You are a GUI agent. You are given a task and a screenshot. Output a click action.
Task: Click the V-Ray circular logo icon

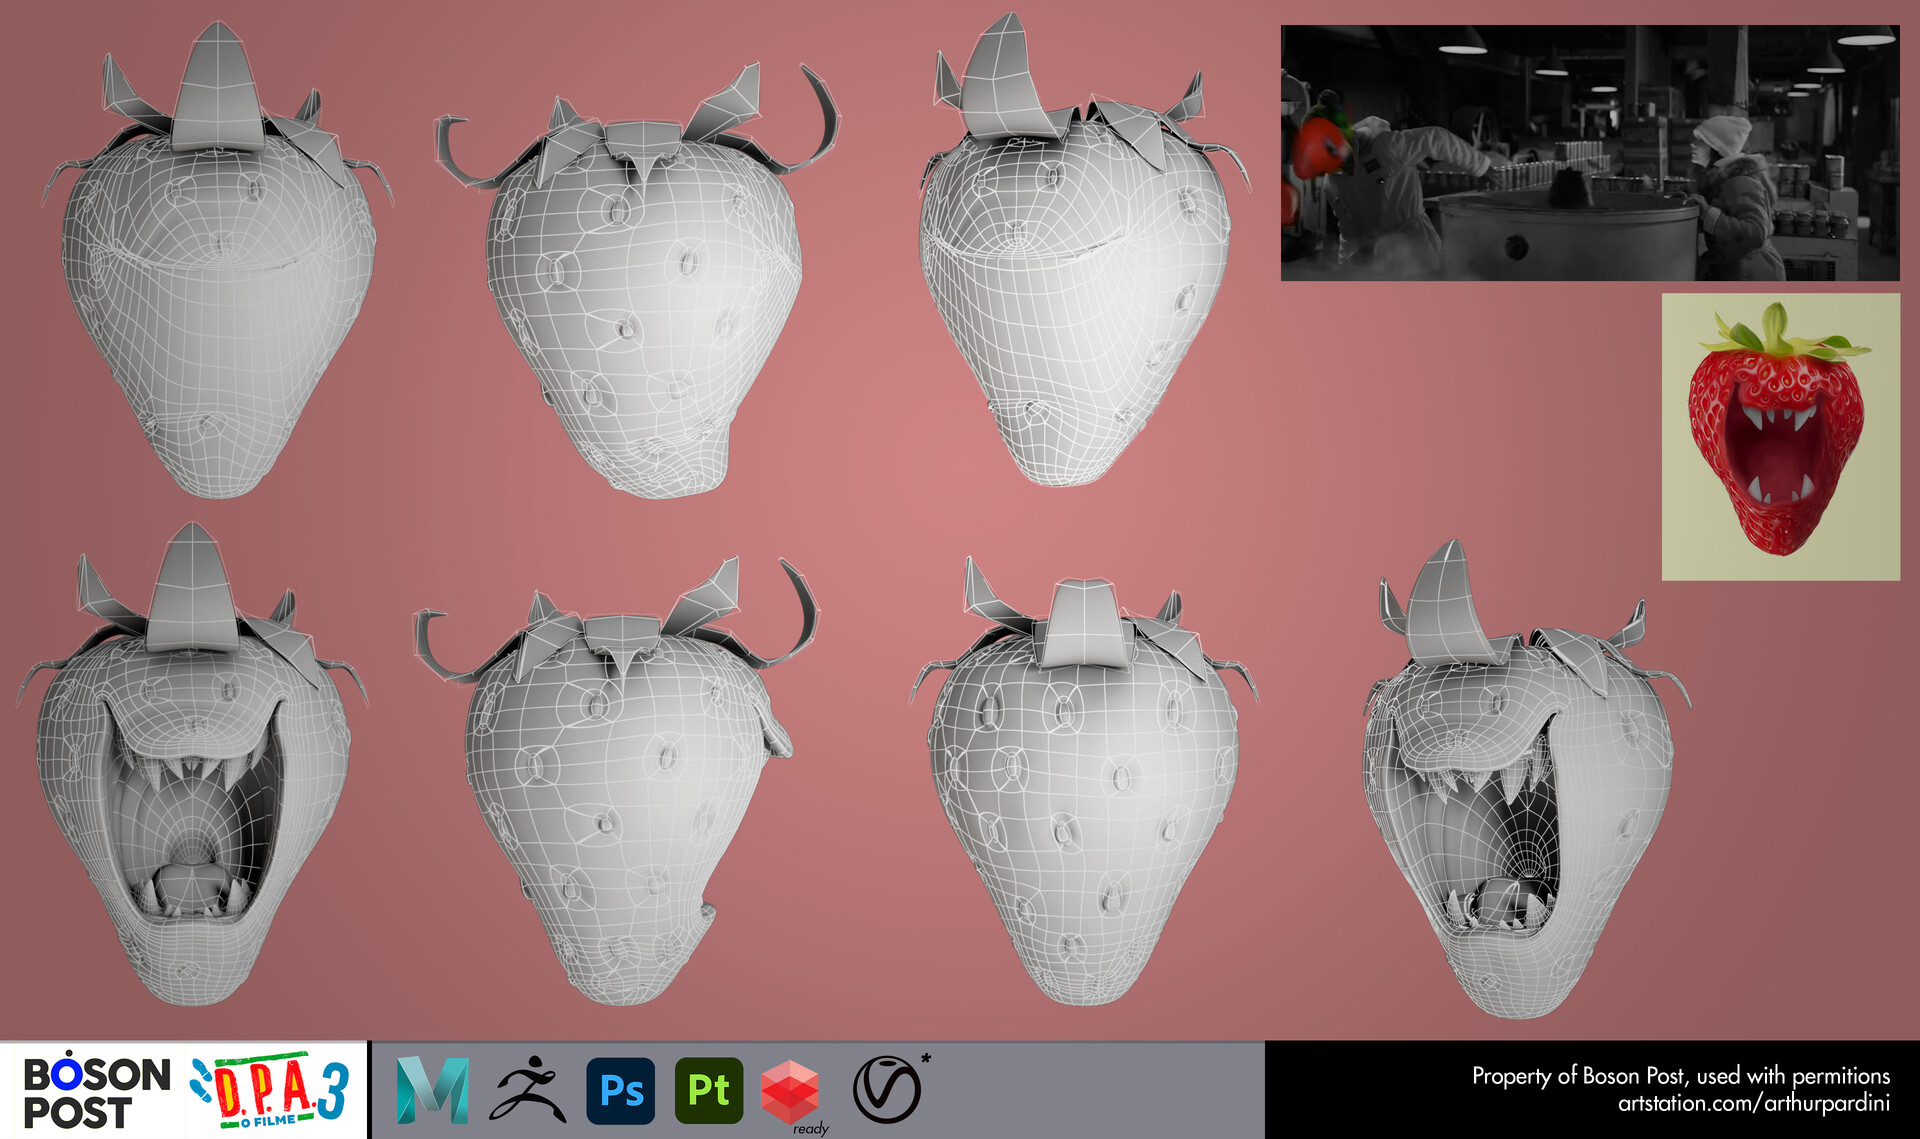(886, 1090)
